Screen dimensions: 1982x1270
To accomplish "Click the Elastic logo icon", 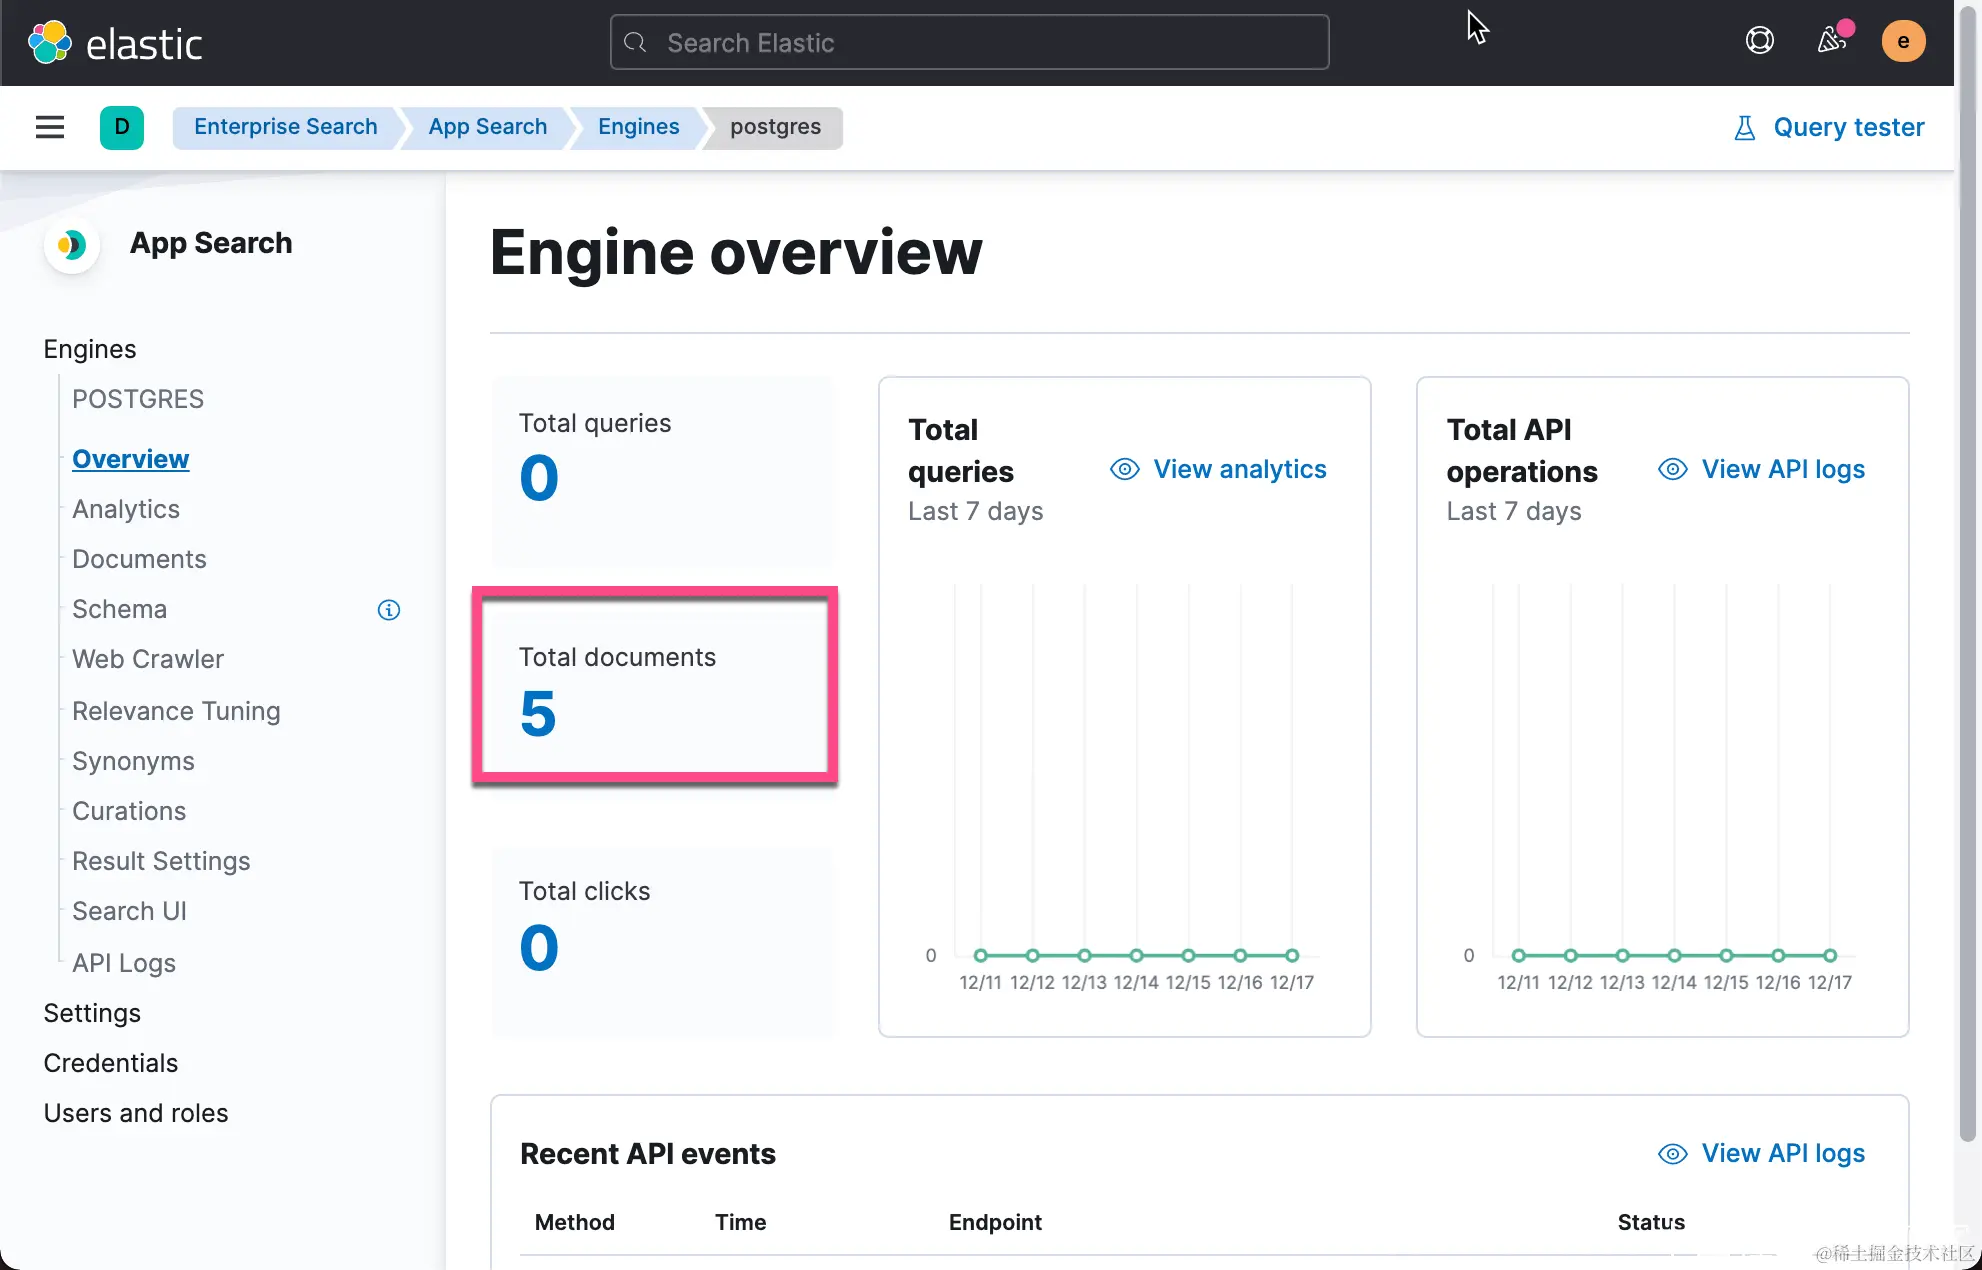I will click(50, 42).
